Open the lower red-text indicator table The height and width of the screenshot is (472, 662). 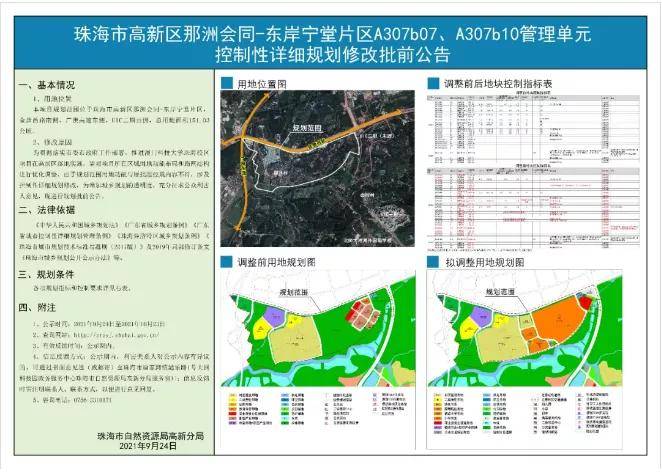tap(534, 207)
